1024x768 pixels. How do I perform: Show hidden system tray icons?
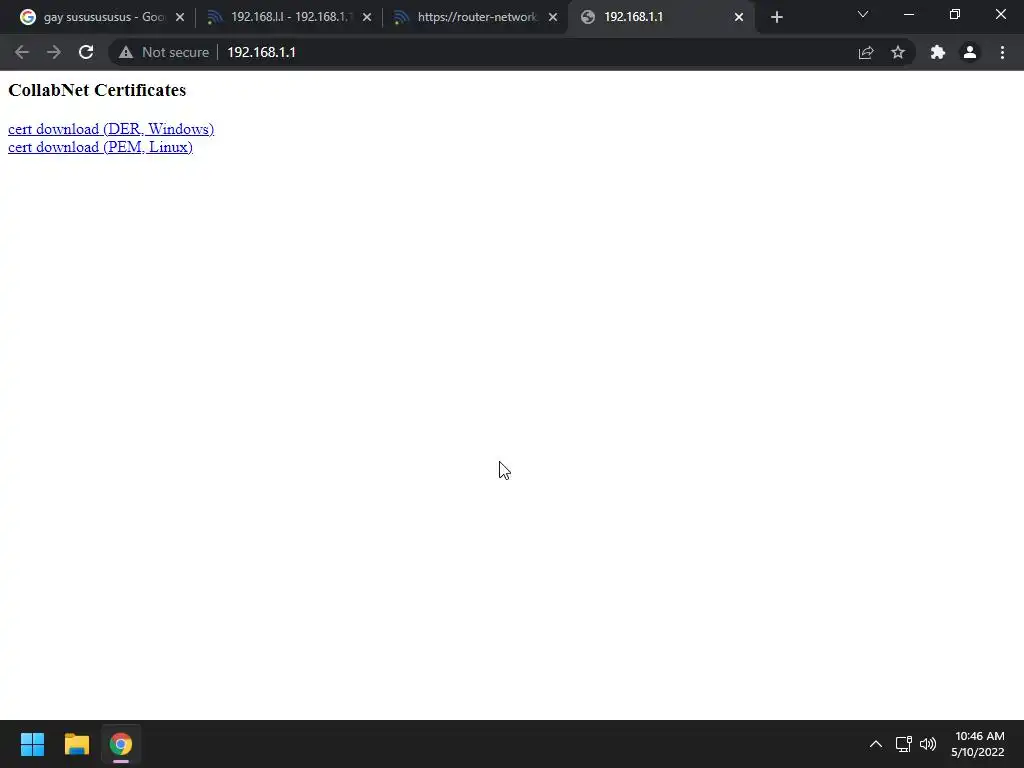coord(876,744)
